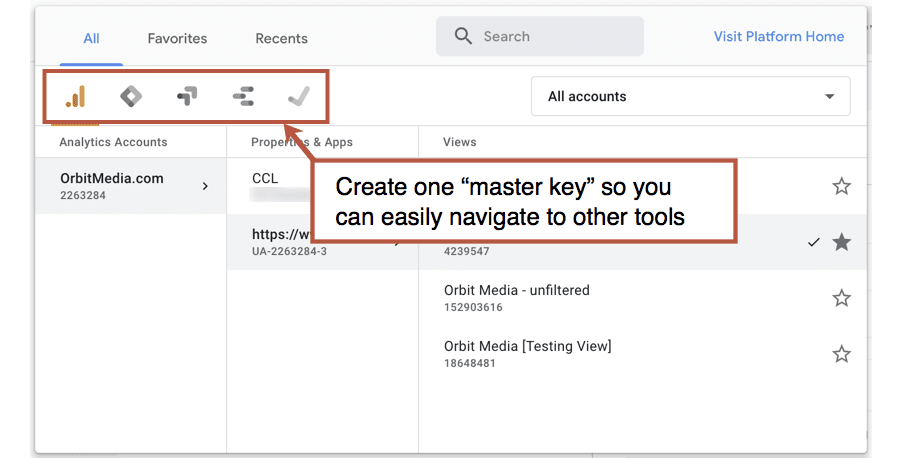
Task: Expand the OrbitMedia.com account chevron
Action: 205,186
